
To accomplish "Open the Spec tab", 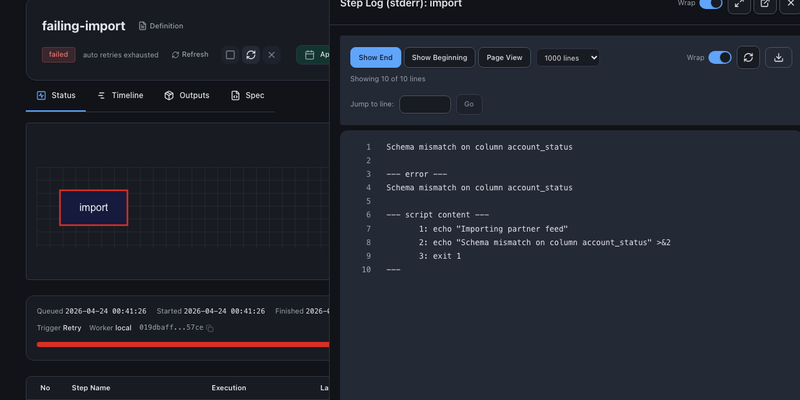I will pyautogui.click(x=247, y=95).
